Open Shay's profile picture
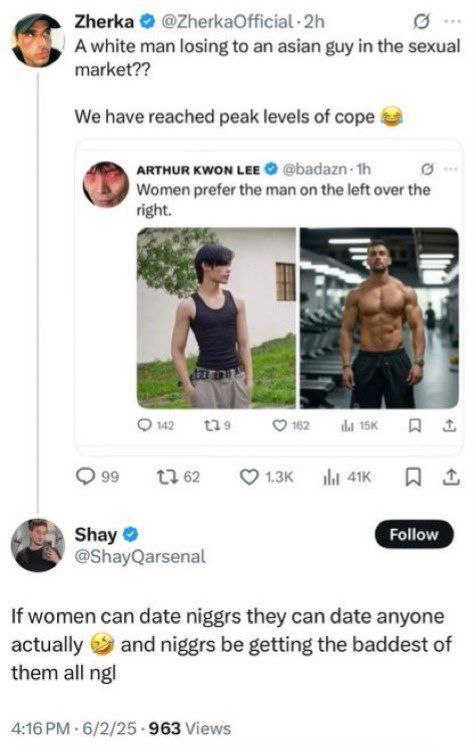Viewport: 474px width, 747px height. tap(38, 545)
